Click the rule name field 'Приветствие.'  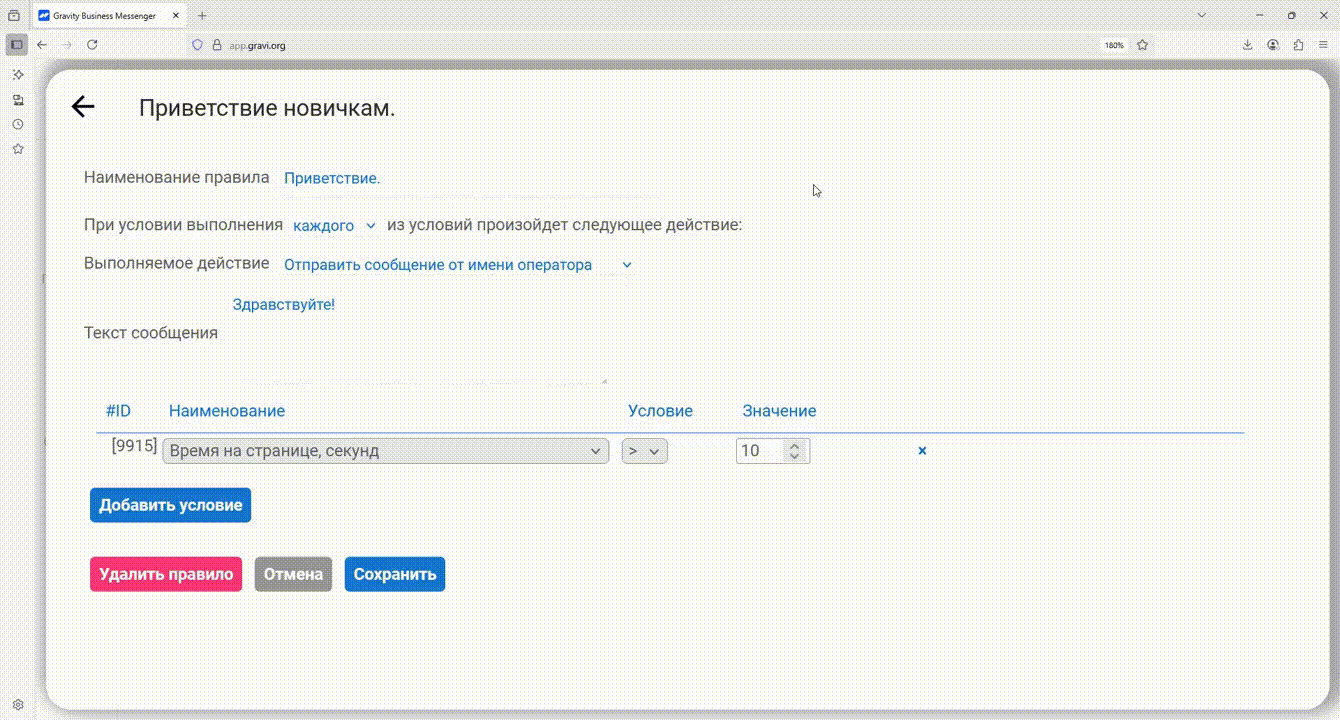(332, 178)
